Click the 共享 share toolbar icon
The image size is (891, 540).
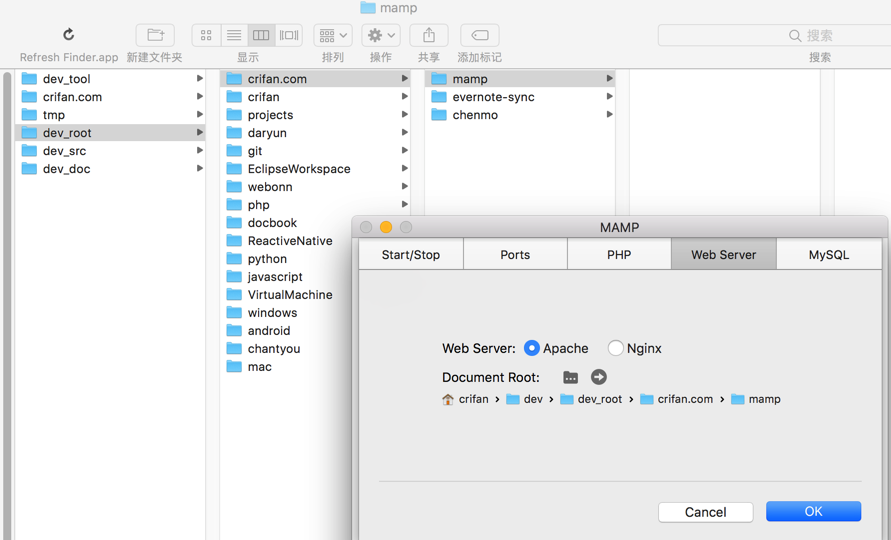429,35
